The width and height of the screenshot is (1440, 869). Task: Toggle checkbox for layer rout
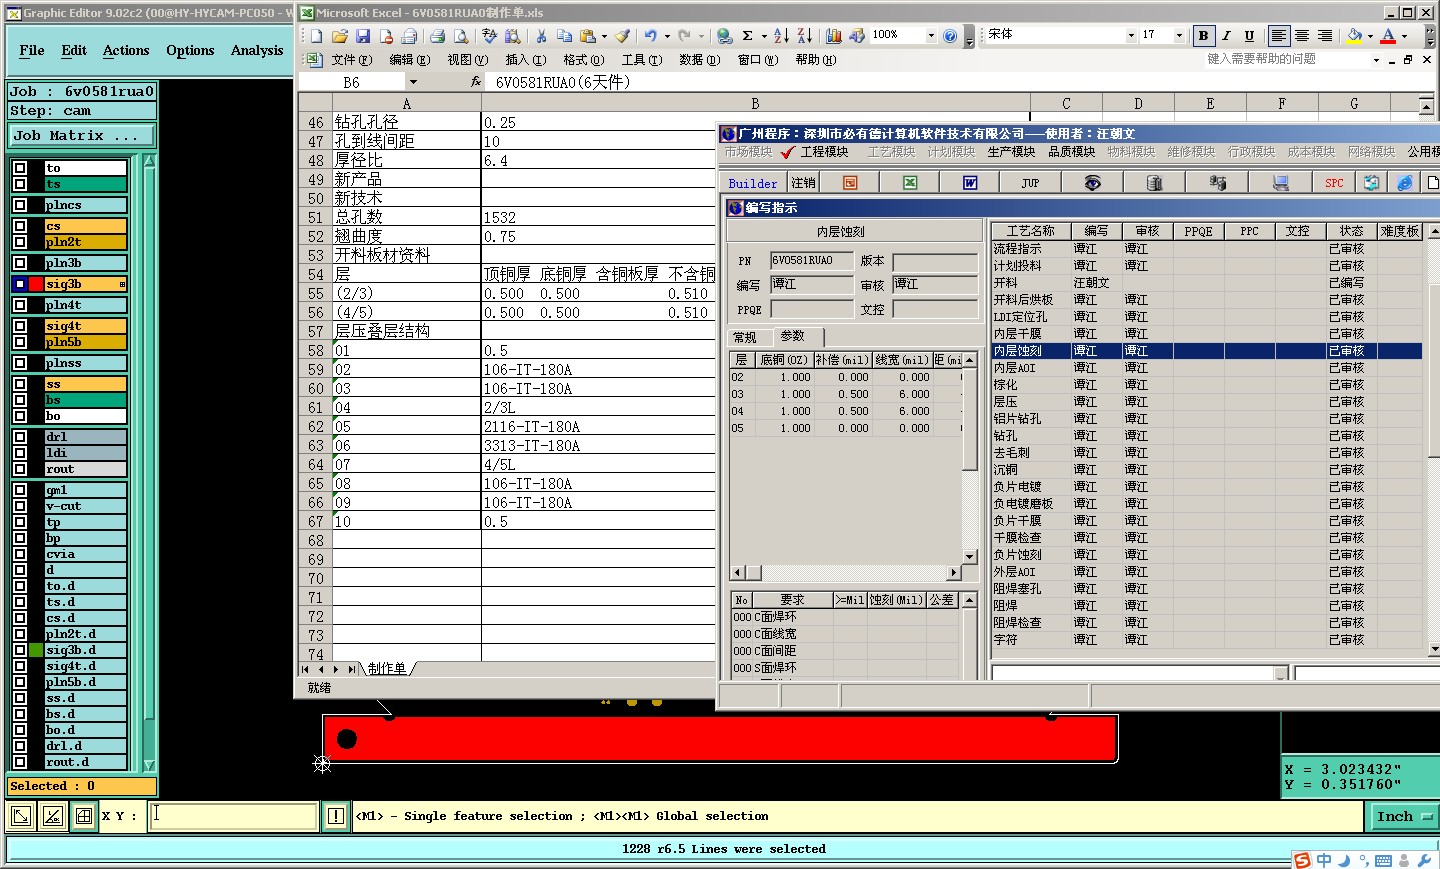pos(20,469)
